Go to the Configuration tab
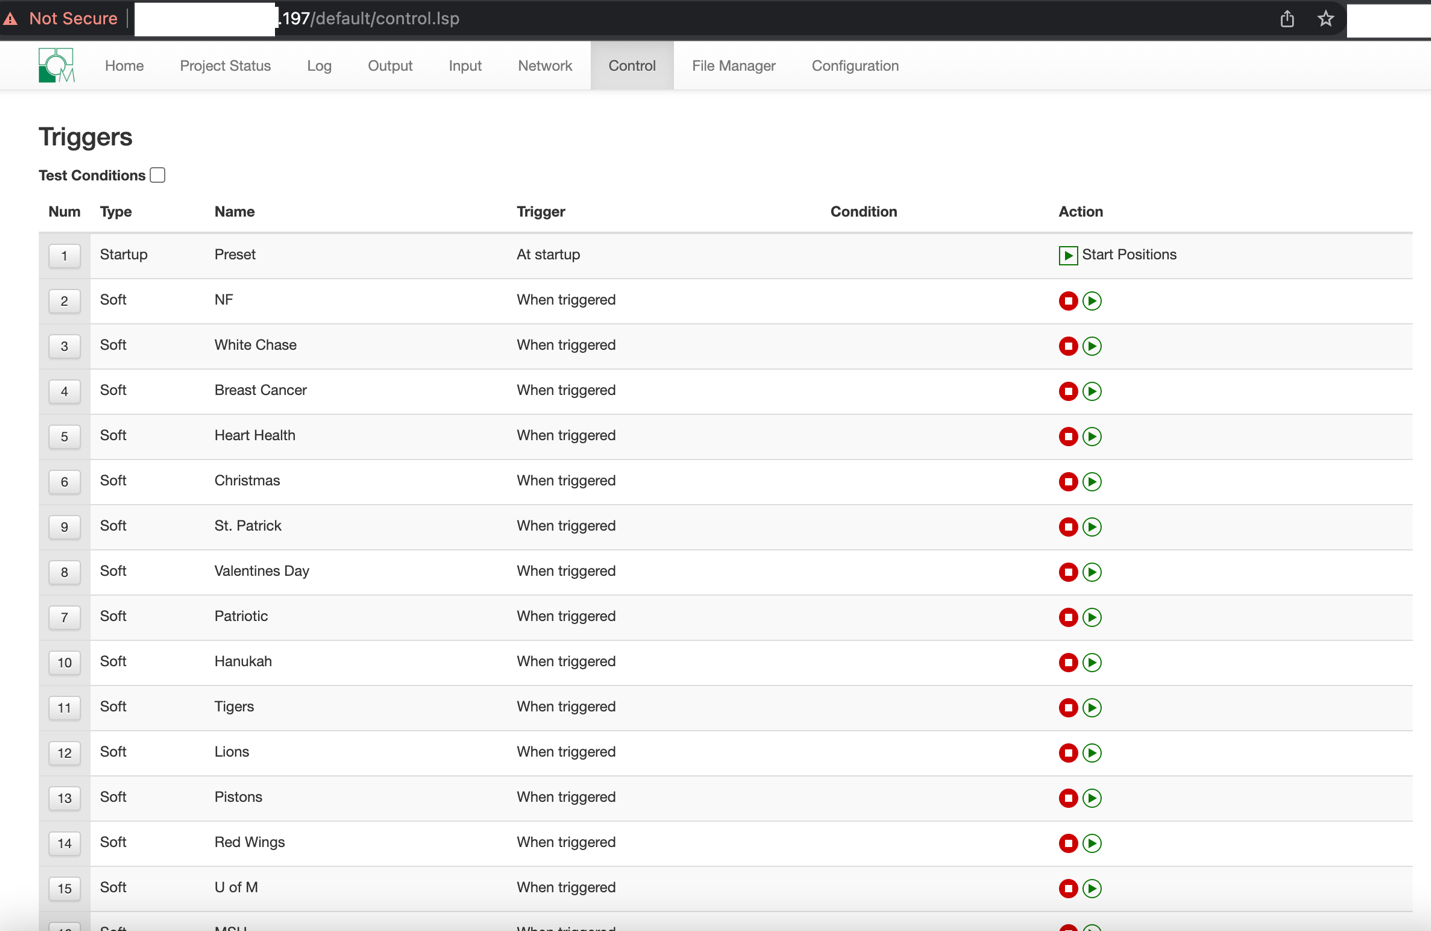 pos(855,65)
